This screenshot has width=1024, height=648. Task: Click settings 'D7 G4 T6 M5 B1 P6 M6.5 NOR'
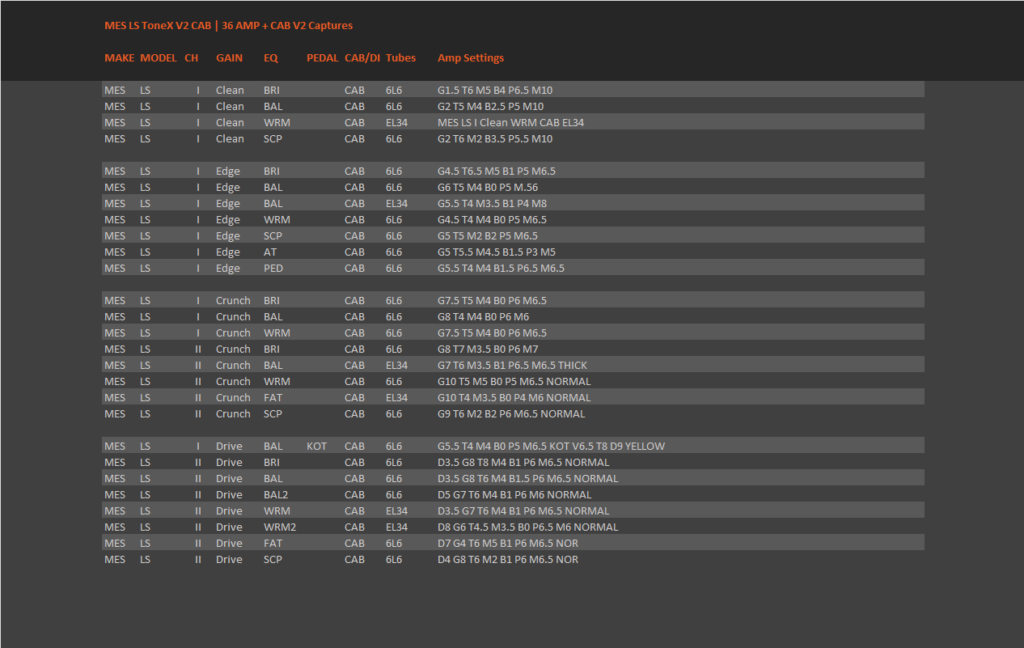click(508, 543)
